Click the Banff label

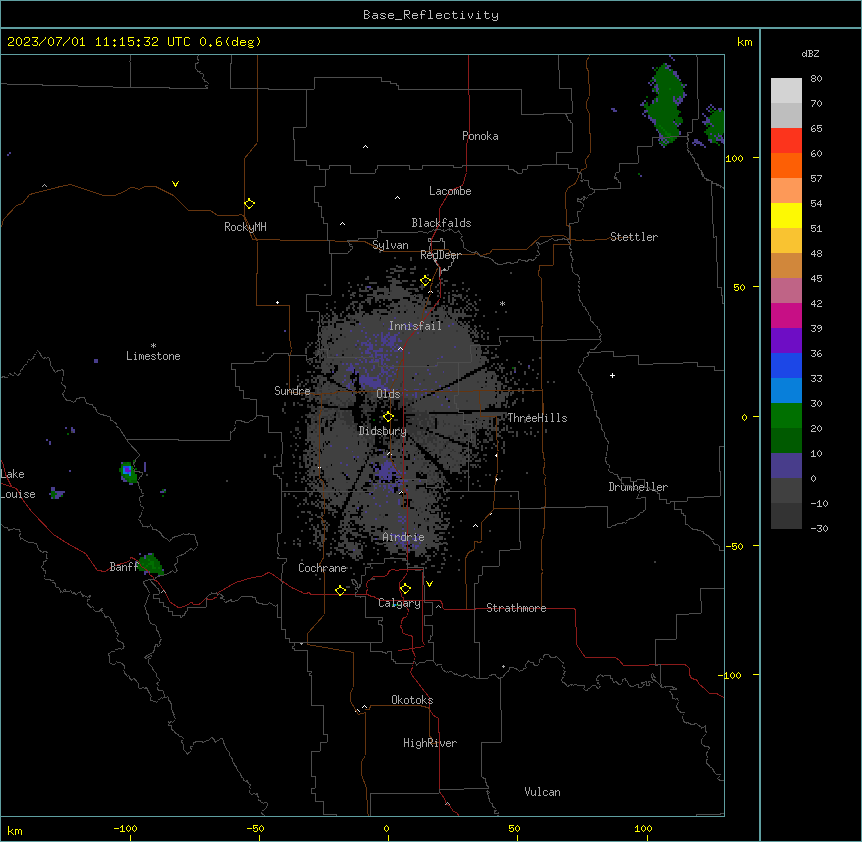(x=124, y=567)
